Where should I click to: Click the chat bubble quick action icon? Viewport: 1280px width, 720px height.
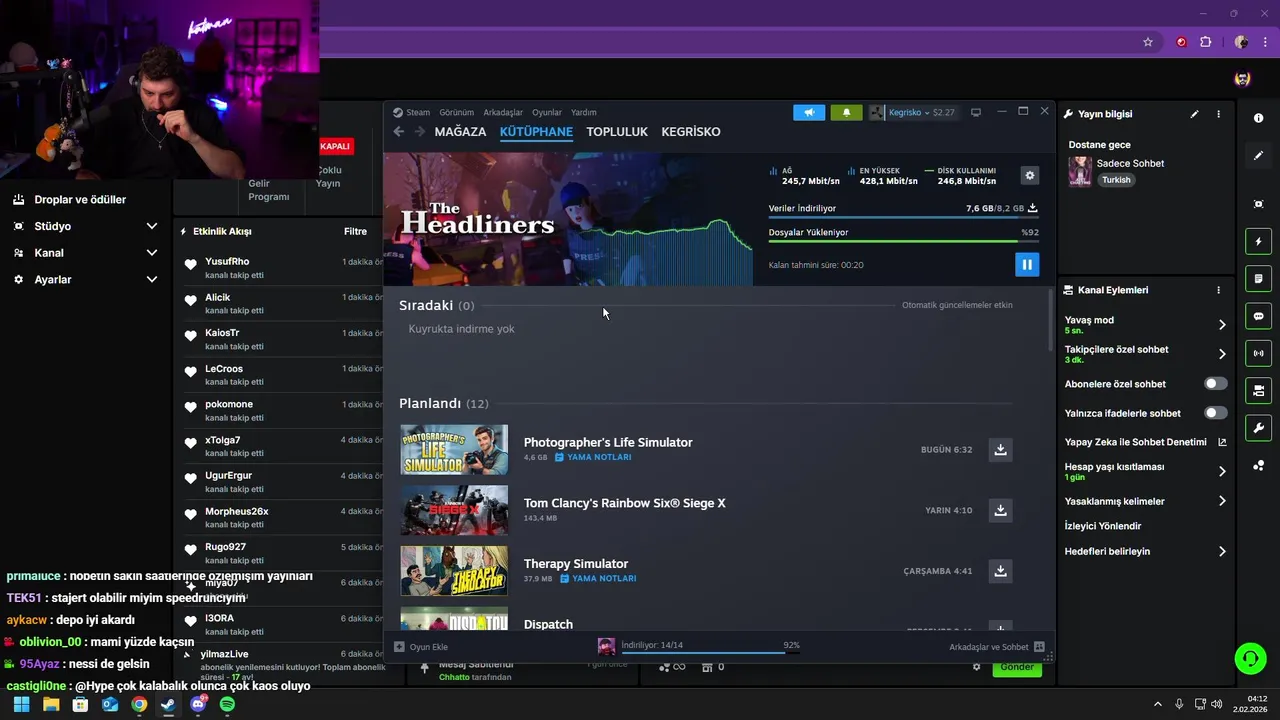point(1258,316)
